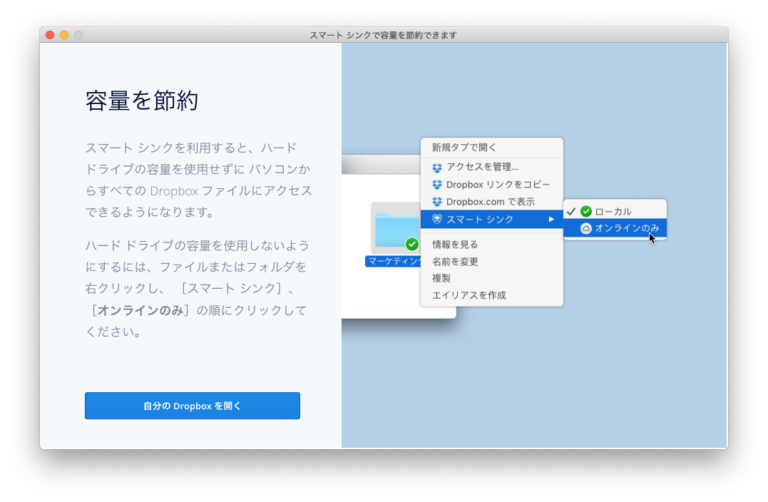Choose 情報を見る from the context menu
Viewport: 768px width, 502px height.
[455, 244]
